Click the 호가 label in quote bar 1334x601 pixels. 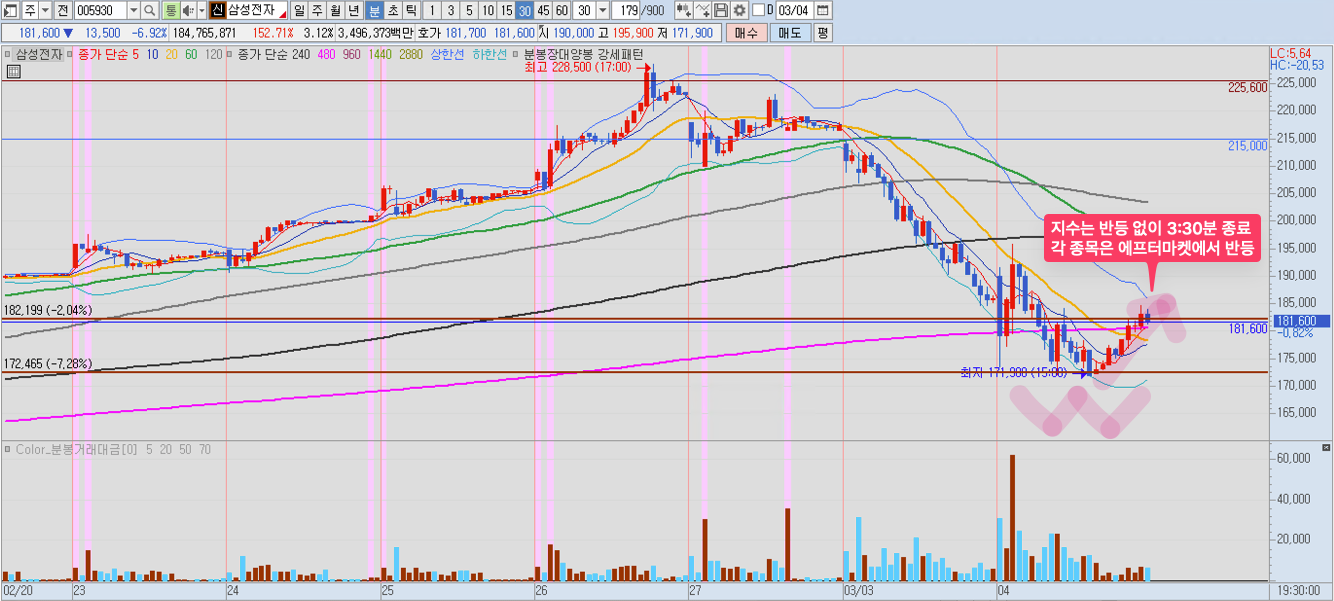click(428, 33)
